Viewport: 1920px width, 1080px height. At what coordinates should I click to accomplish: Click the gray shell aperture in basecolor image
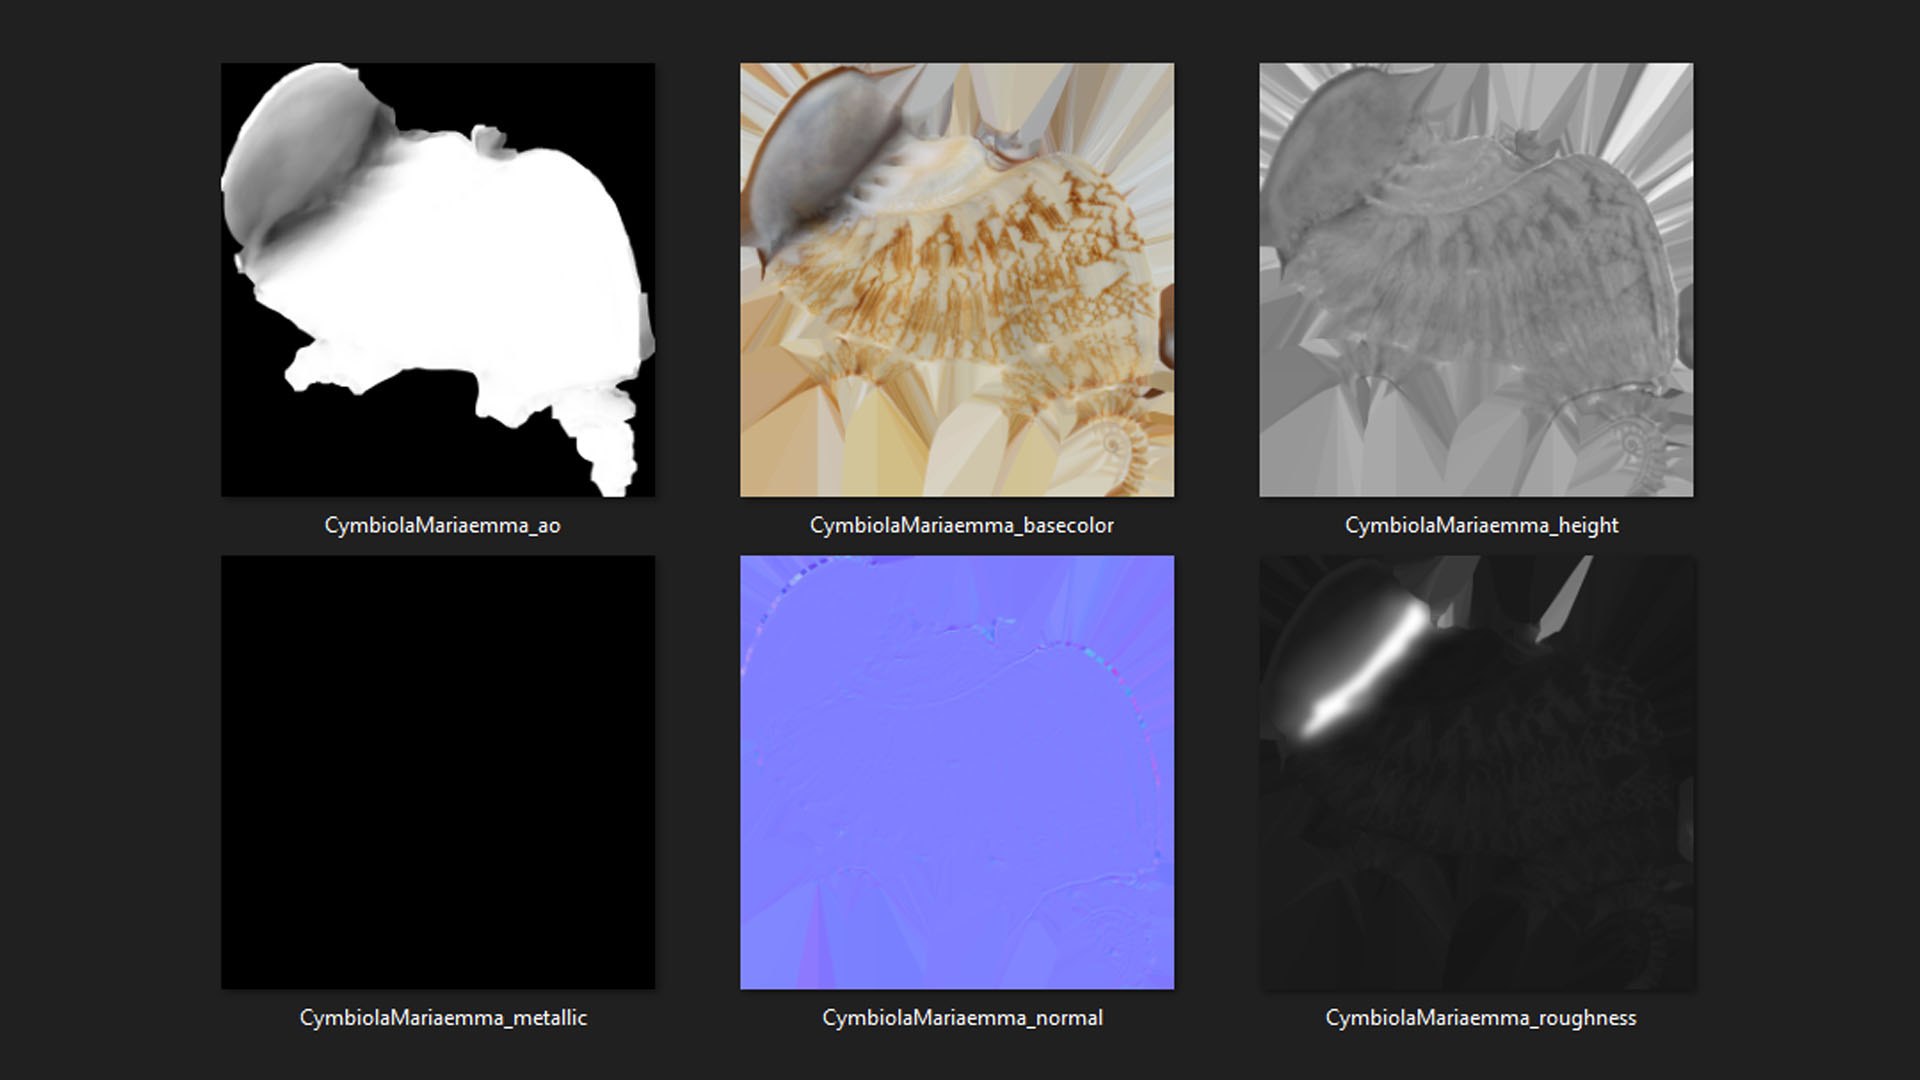click(x=815, y=160)
